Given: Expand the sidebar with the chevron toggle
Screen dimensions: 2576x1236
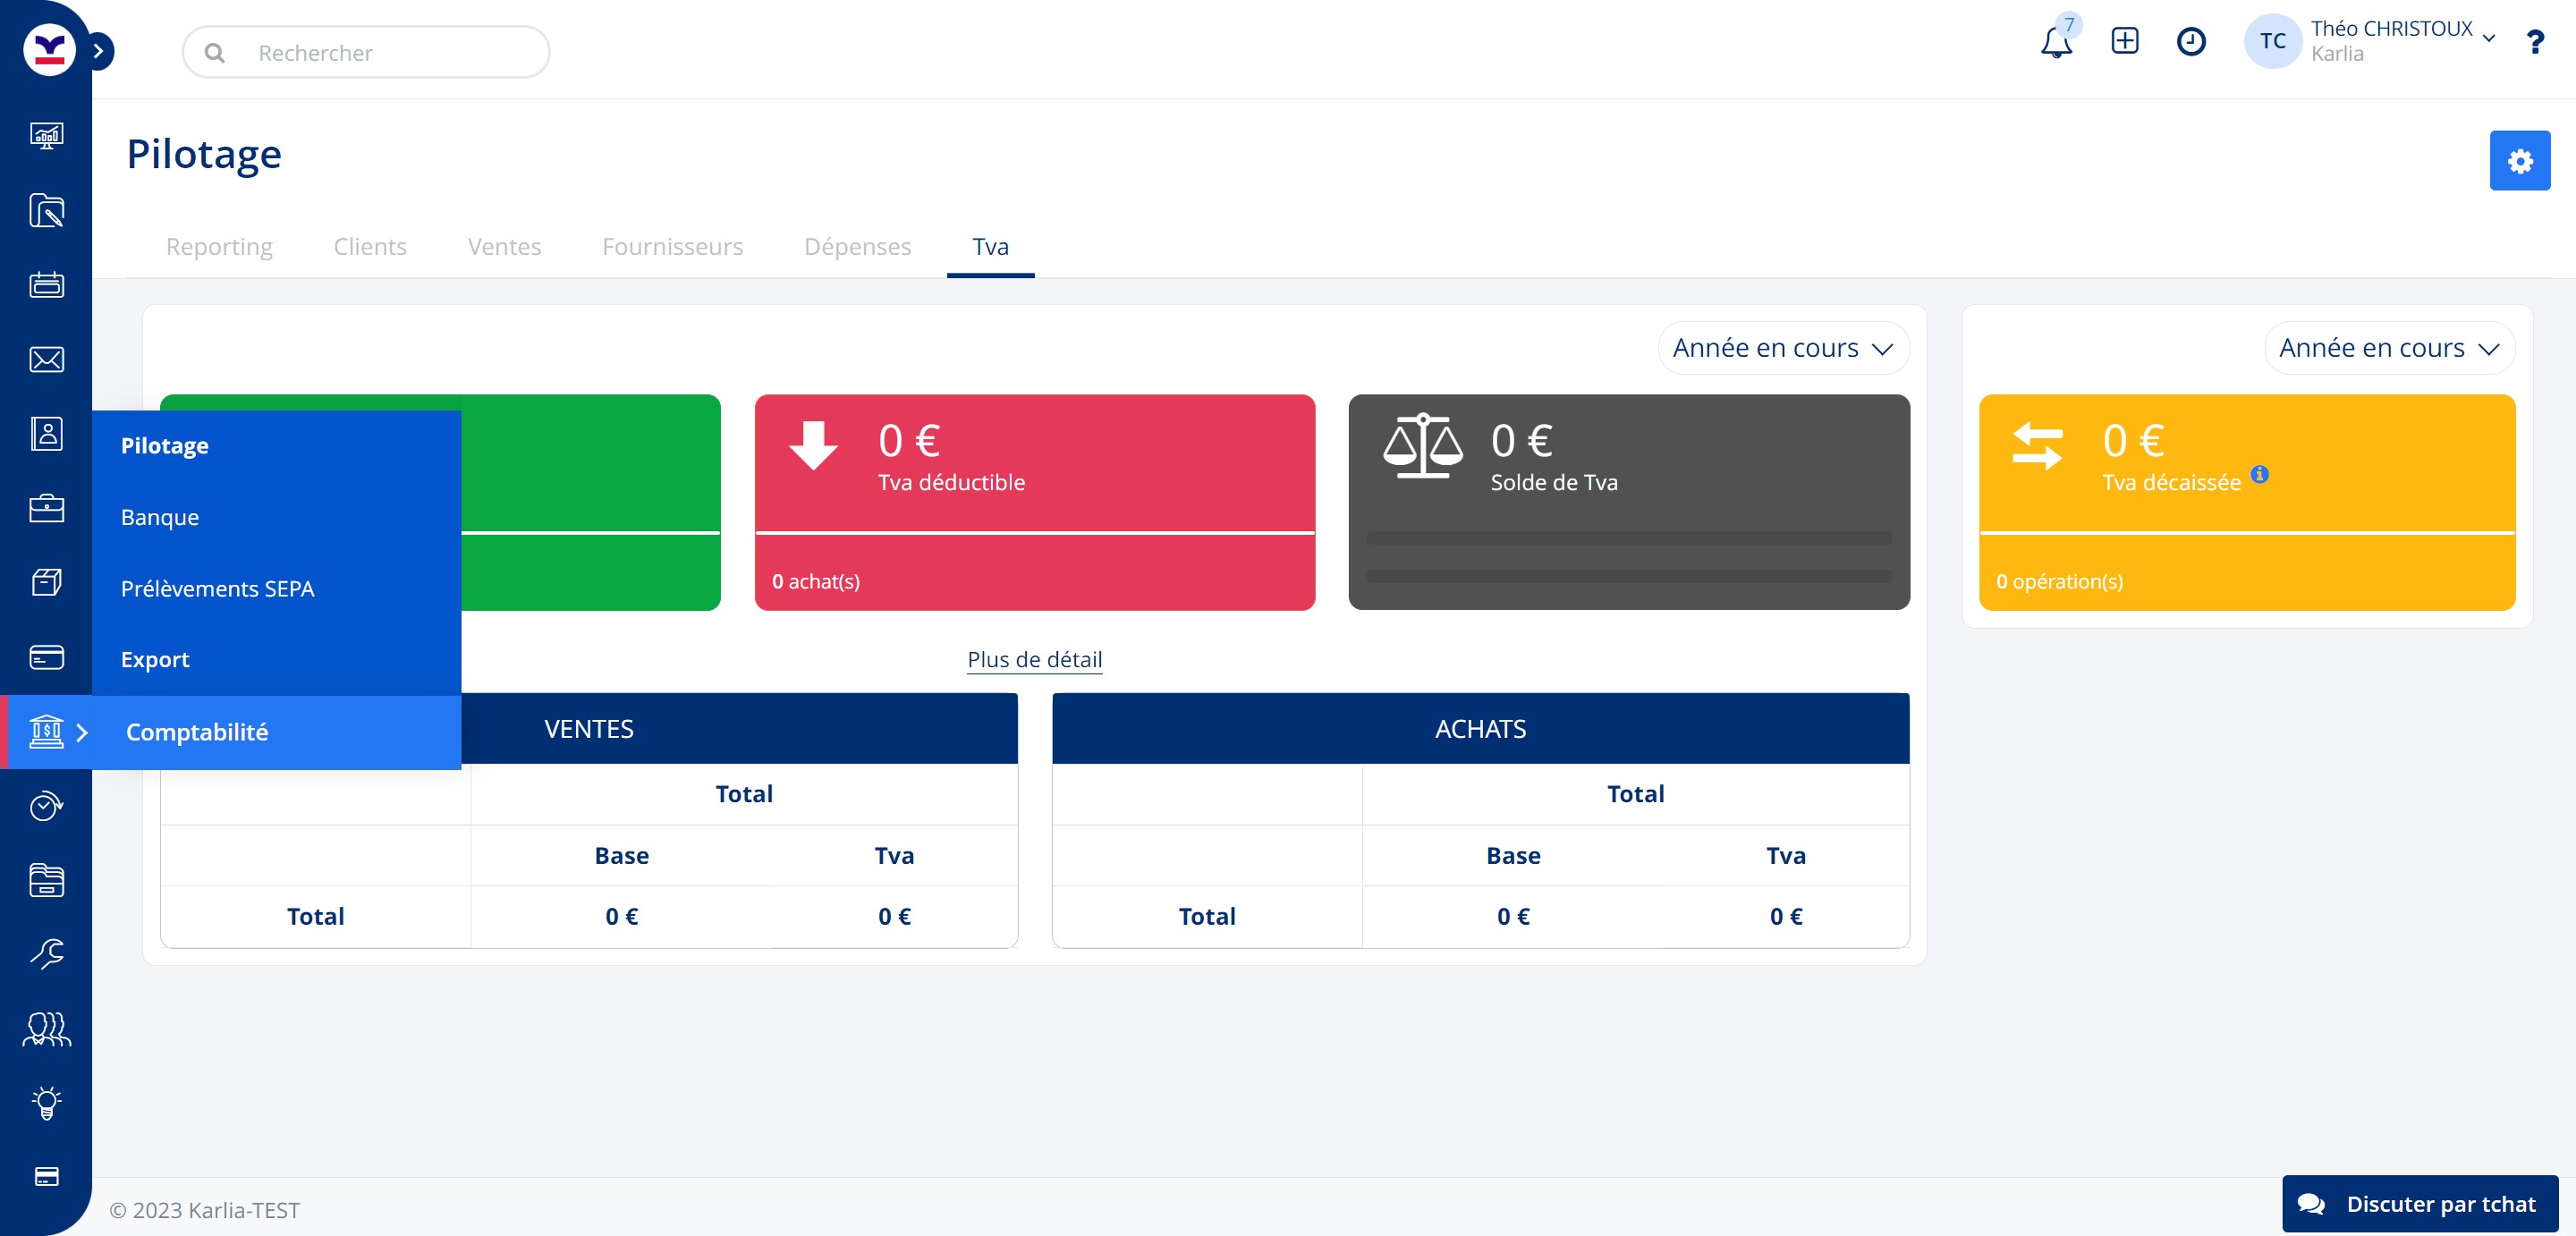Looking at the screenshot, I should point(98,51).
